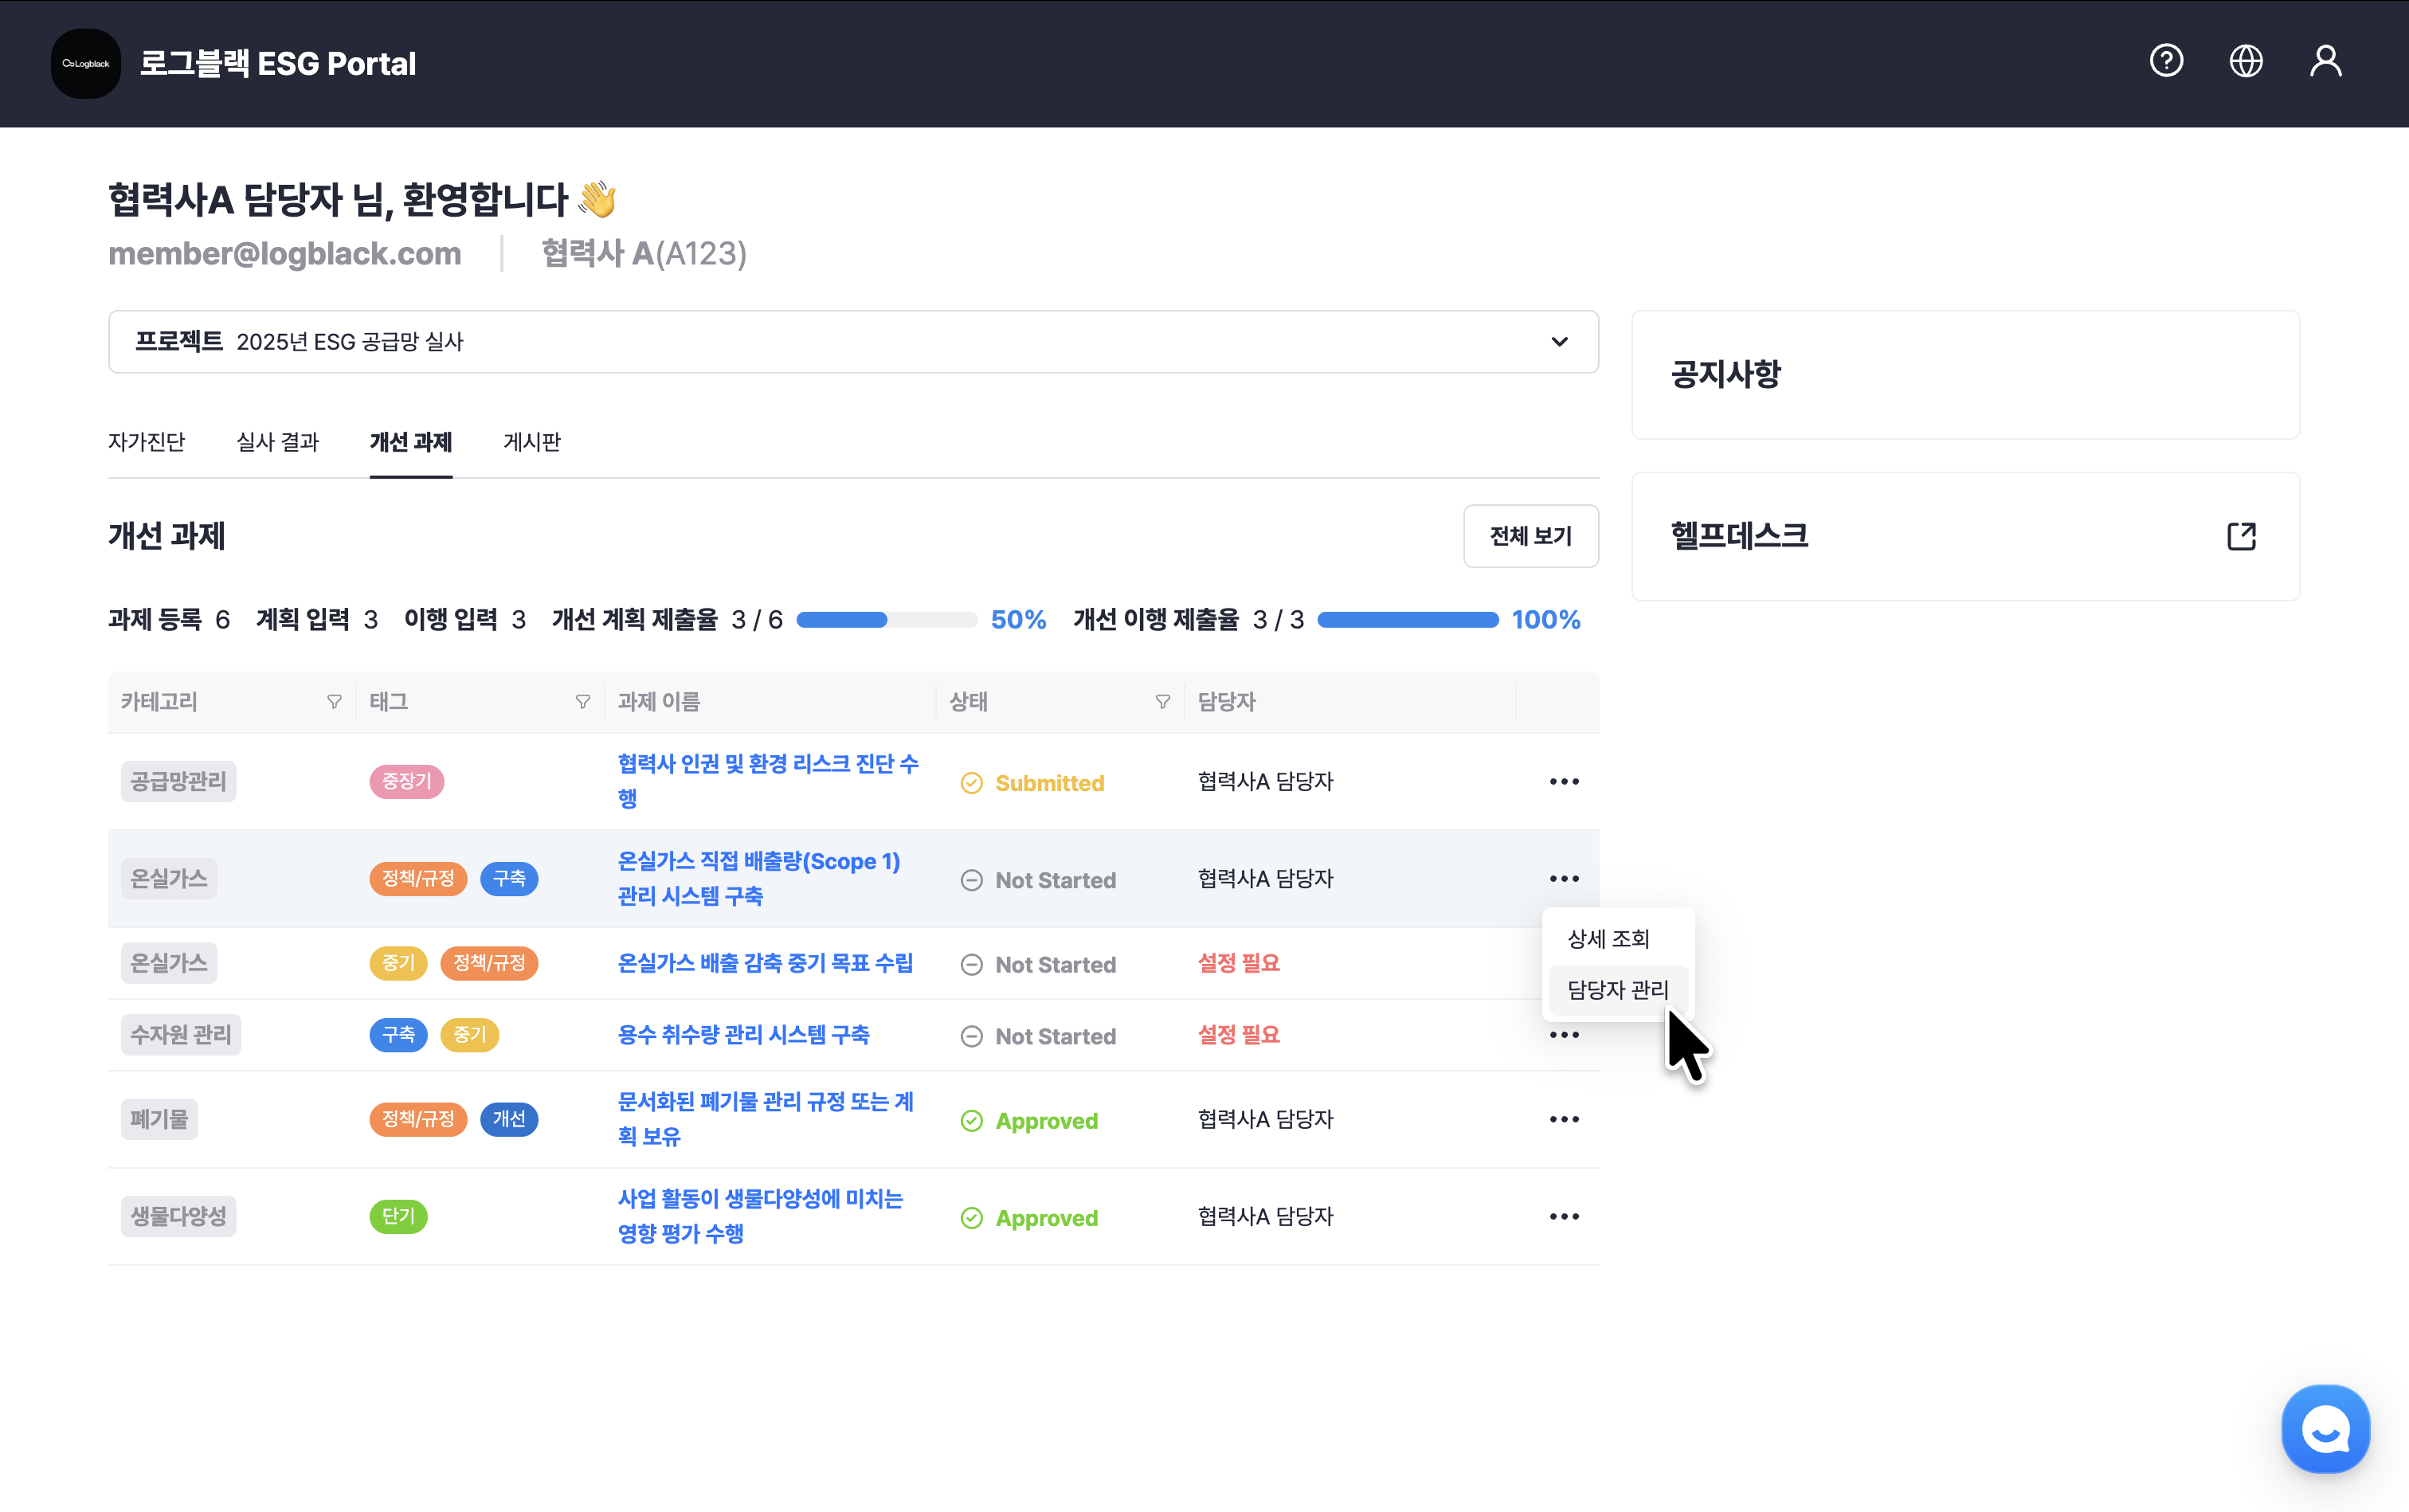Viewport: 2409px width, 1512px height.
Task: Open more options for 생물다양성 row
Action: (1563, 1216)
